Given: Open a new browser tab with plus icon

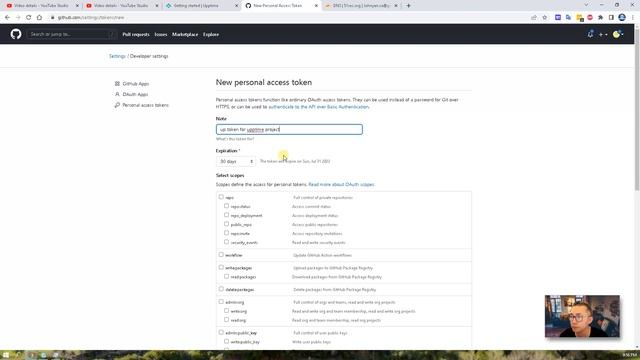Looking at the screenshot, I should coord(408,6).
